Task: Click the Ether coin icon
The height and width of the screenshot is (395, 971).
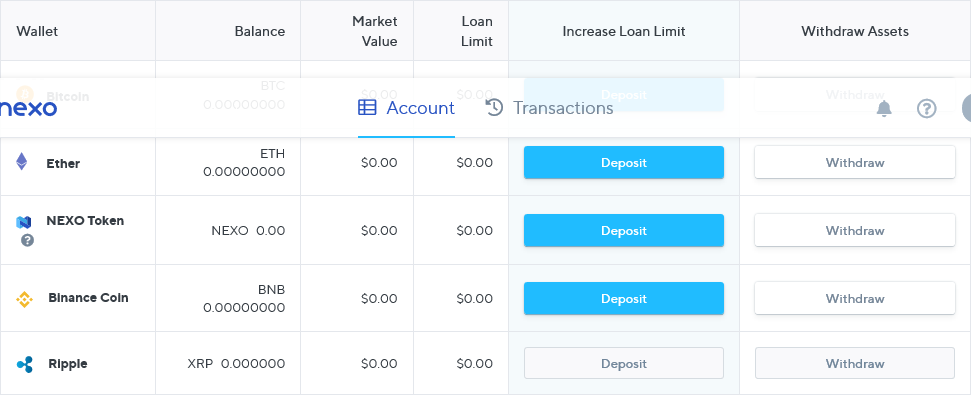Action: (22, 162)
